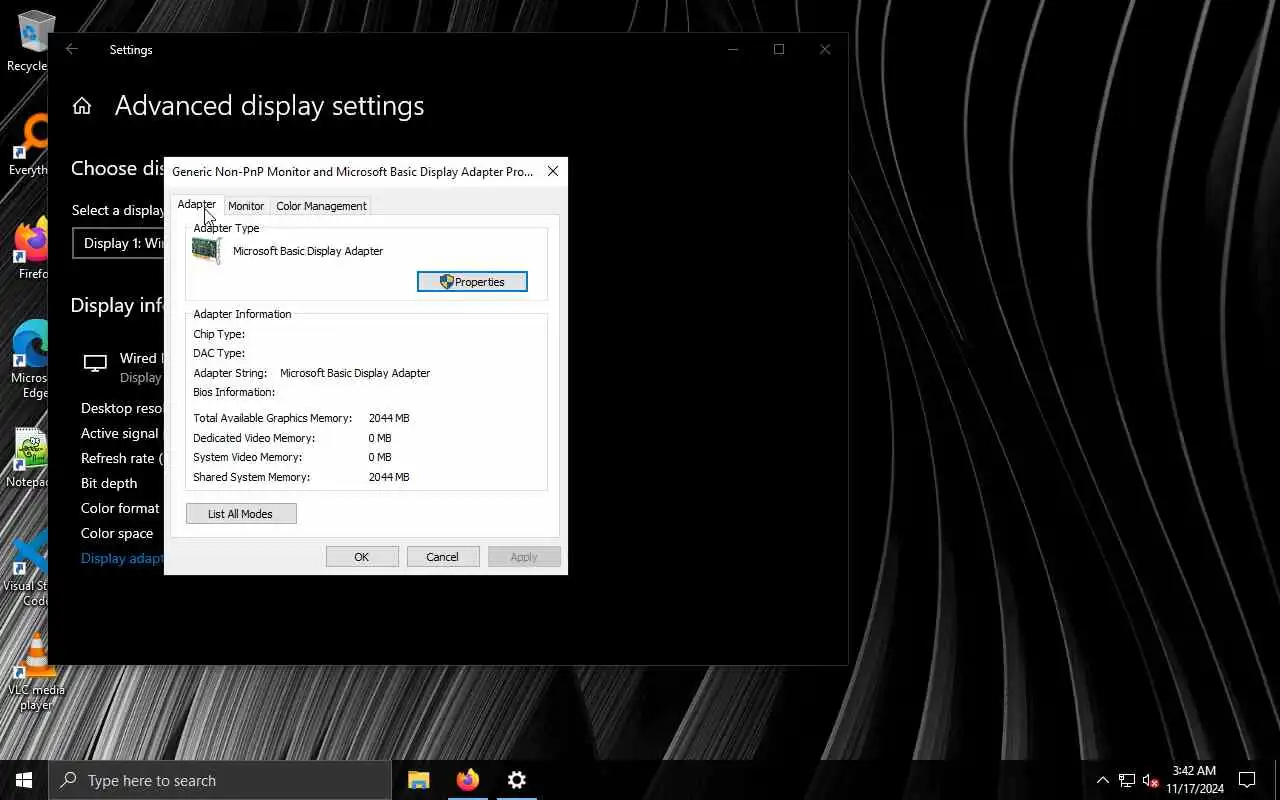Click the Settings back arrow

[x=71, y=49]
